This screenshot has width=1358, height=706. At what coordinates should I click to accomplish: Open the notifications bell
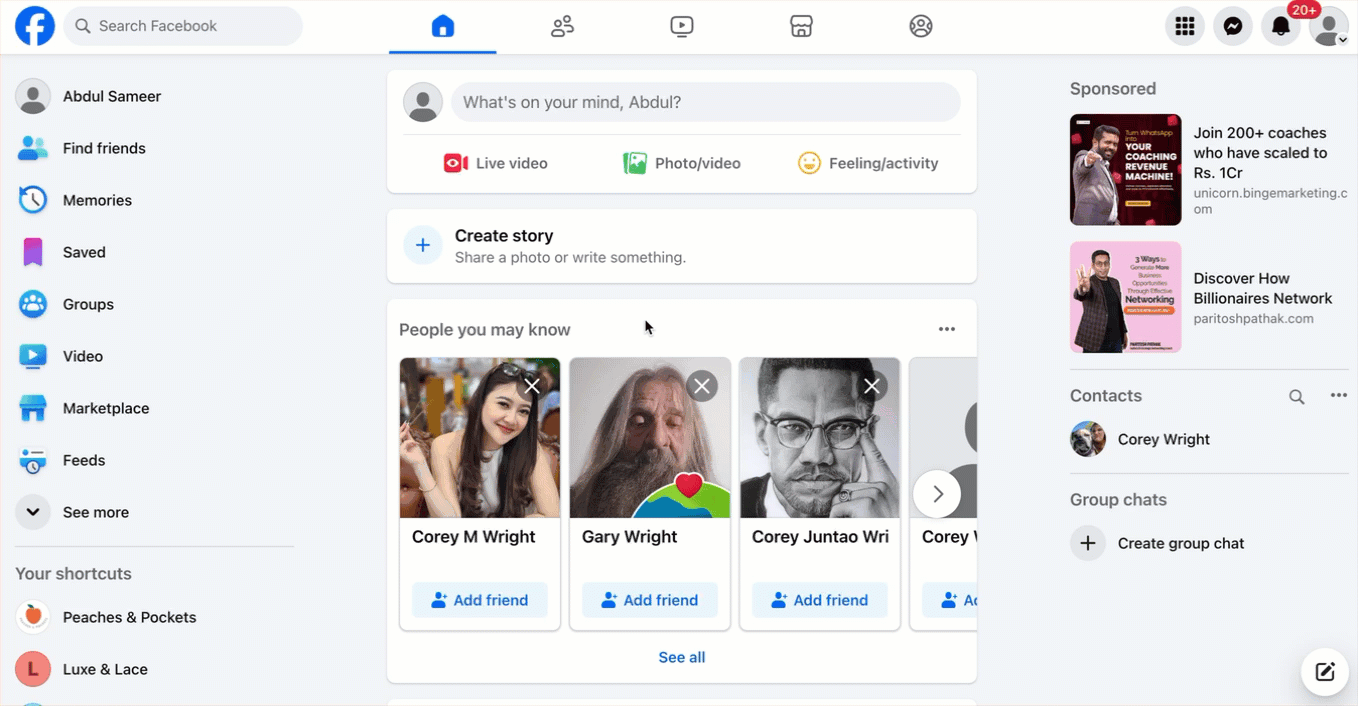click(1281, 27)
